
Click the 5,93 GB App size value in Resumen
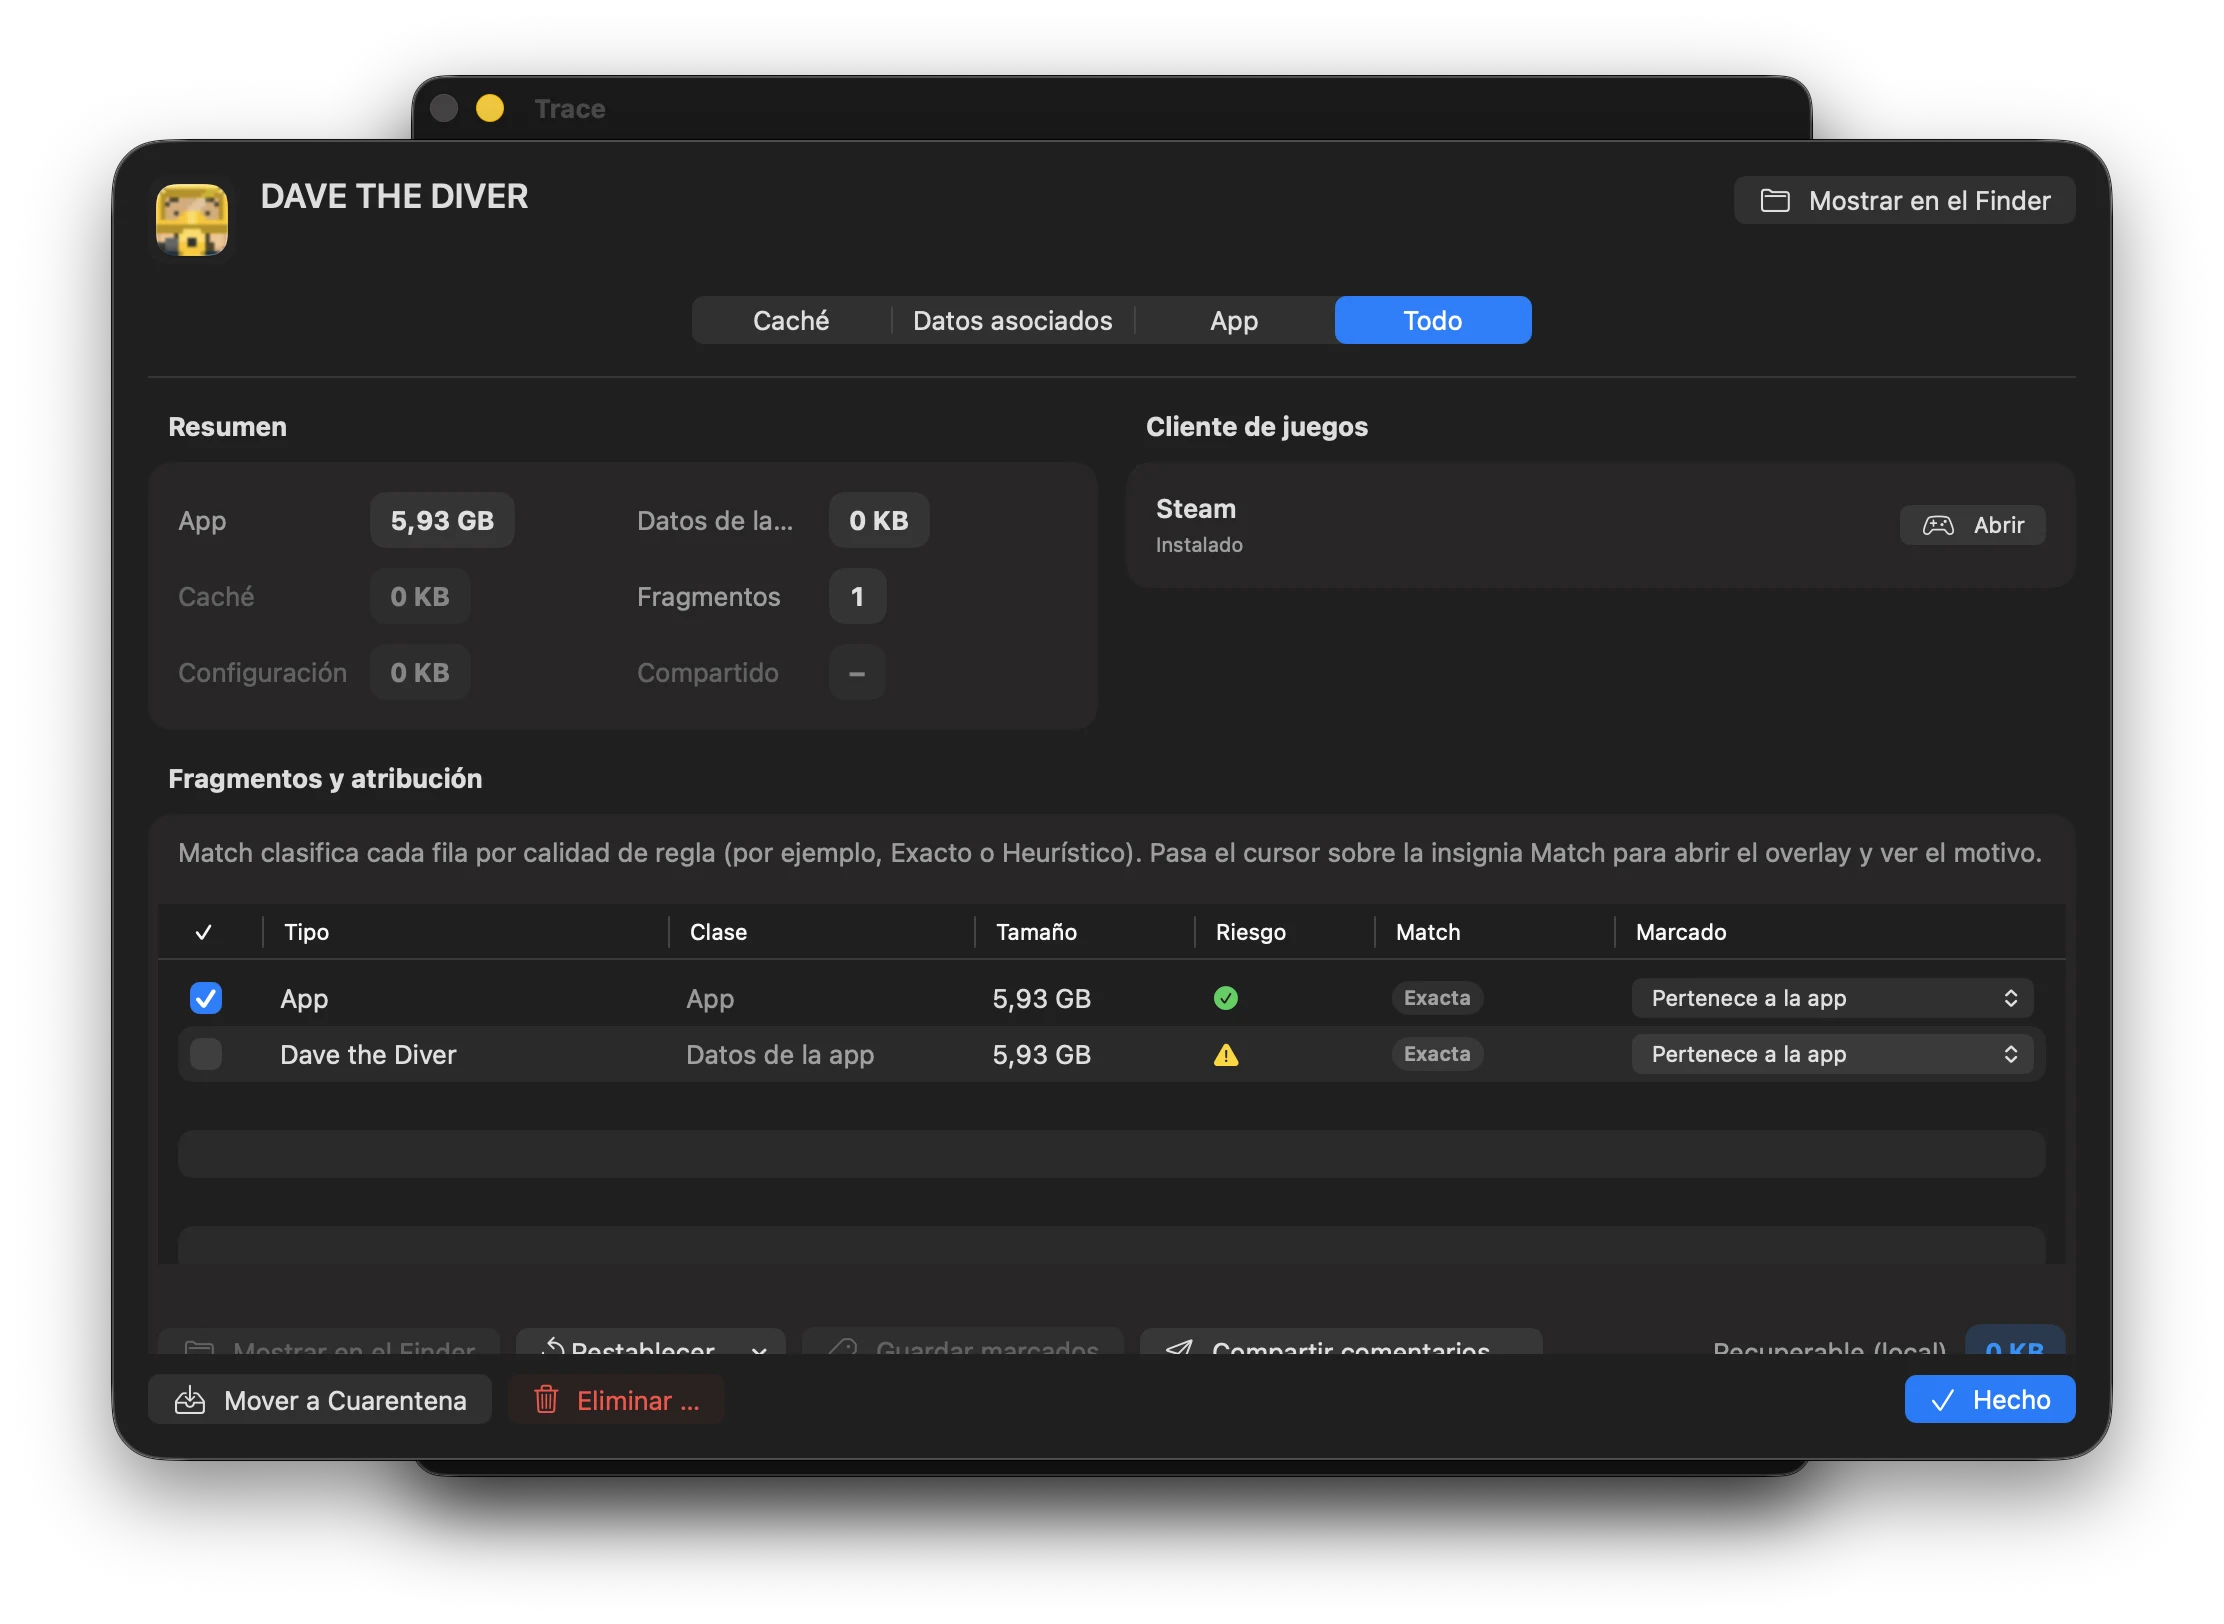point(442,520)
